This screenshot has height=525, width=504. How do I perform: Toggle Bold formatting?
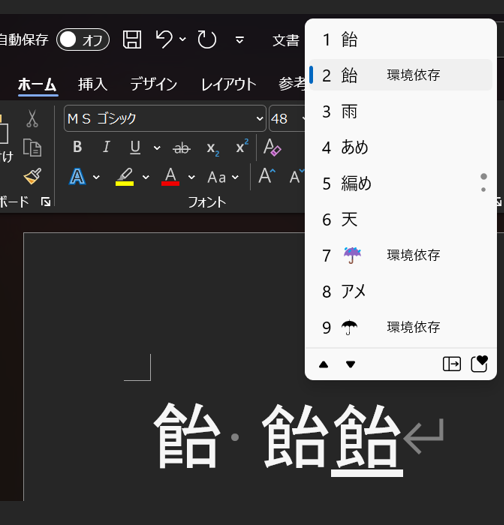77,147
